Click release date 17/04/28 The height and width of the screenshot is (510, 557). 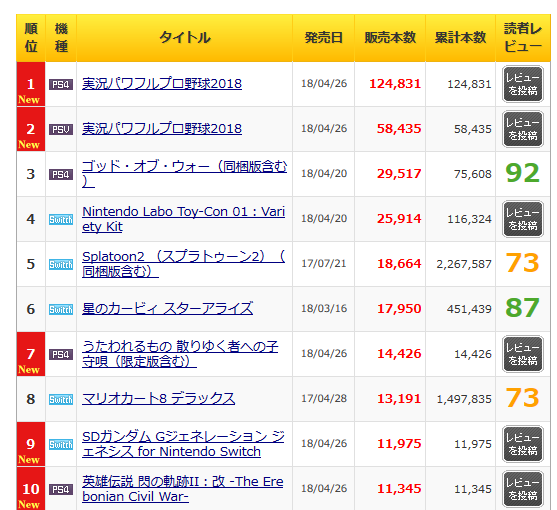(x=324, y=398)
